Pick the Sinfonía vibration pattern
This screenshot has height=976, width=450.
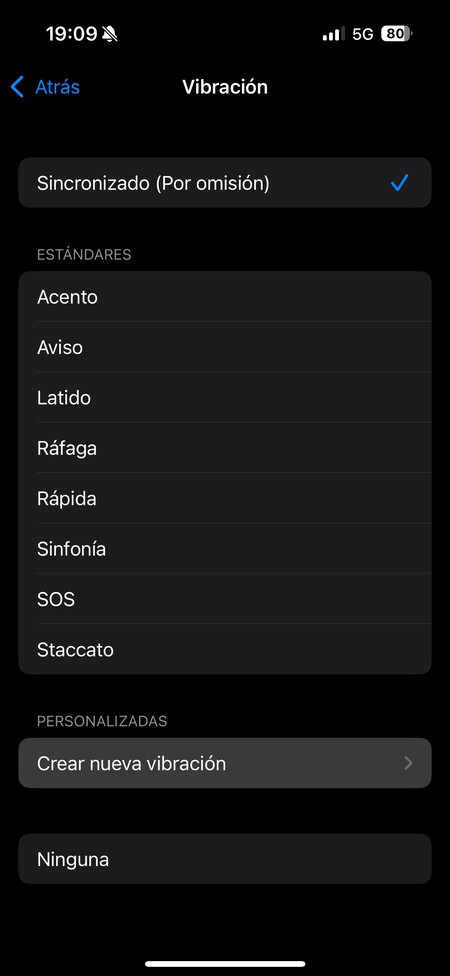click(x=225, y=549)
